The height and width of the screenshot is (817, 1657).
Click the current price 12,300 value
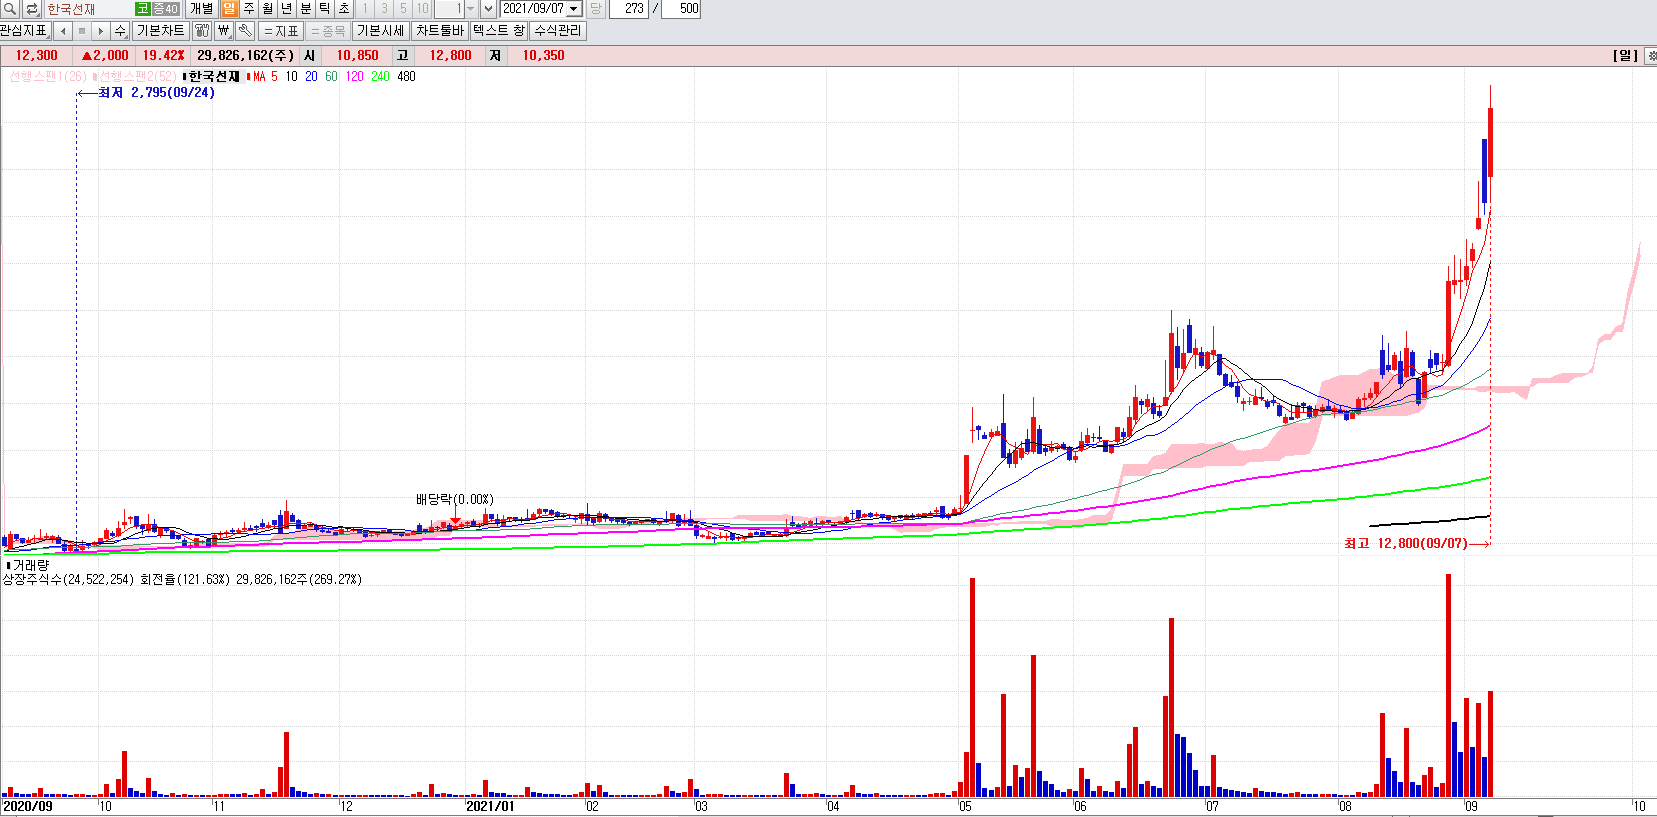coord(37,56)
